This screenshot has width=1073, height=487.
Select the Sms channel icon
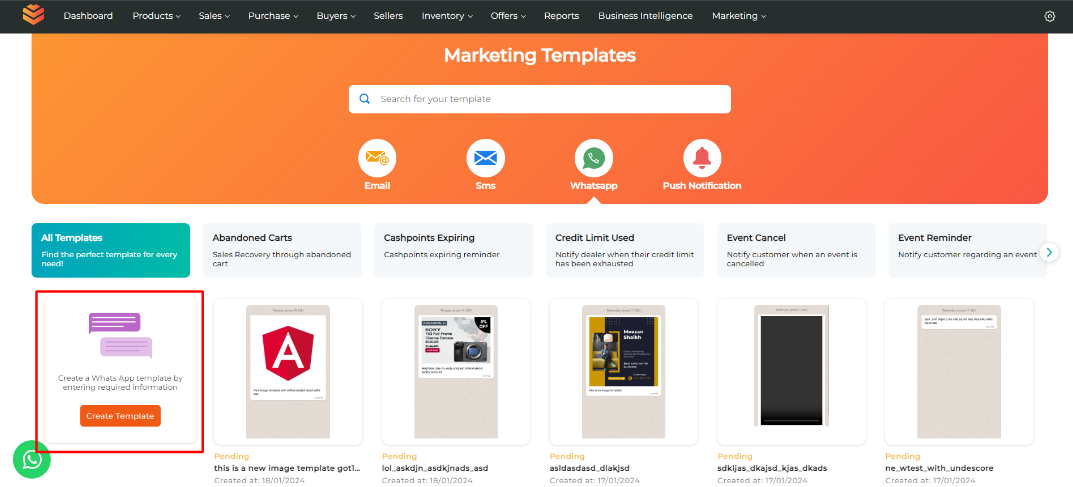click(485, 158)
